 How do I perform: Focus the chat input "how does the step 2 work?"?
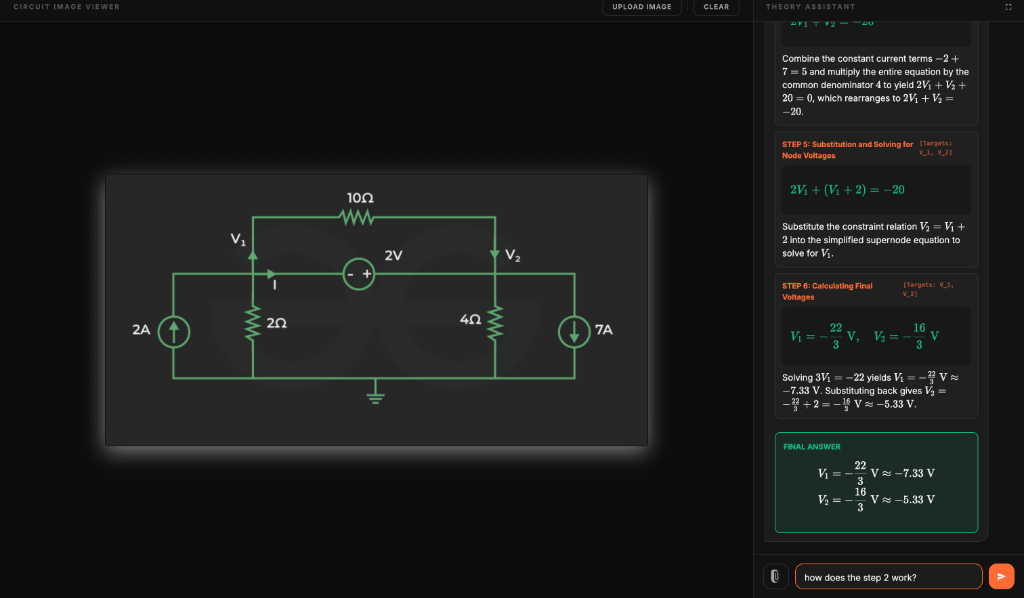tap(888, 576)
